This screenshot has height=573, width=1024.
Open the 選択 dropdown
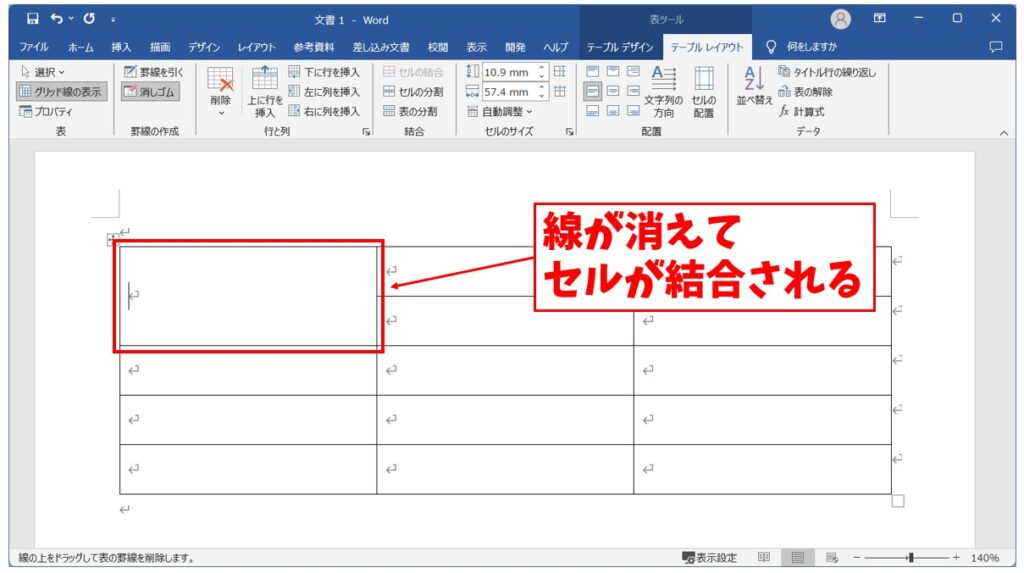(43, 72)
